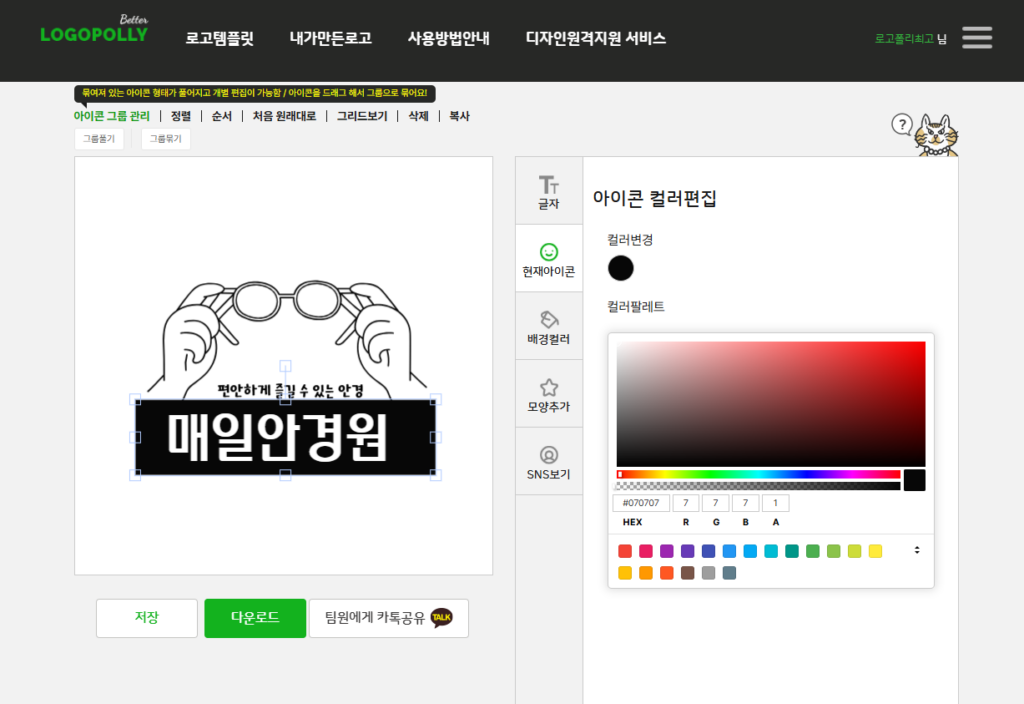Click the HEX #070707 input field
The height and width of the screenshot is (704, 1024).
click(x=641, y=503)
